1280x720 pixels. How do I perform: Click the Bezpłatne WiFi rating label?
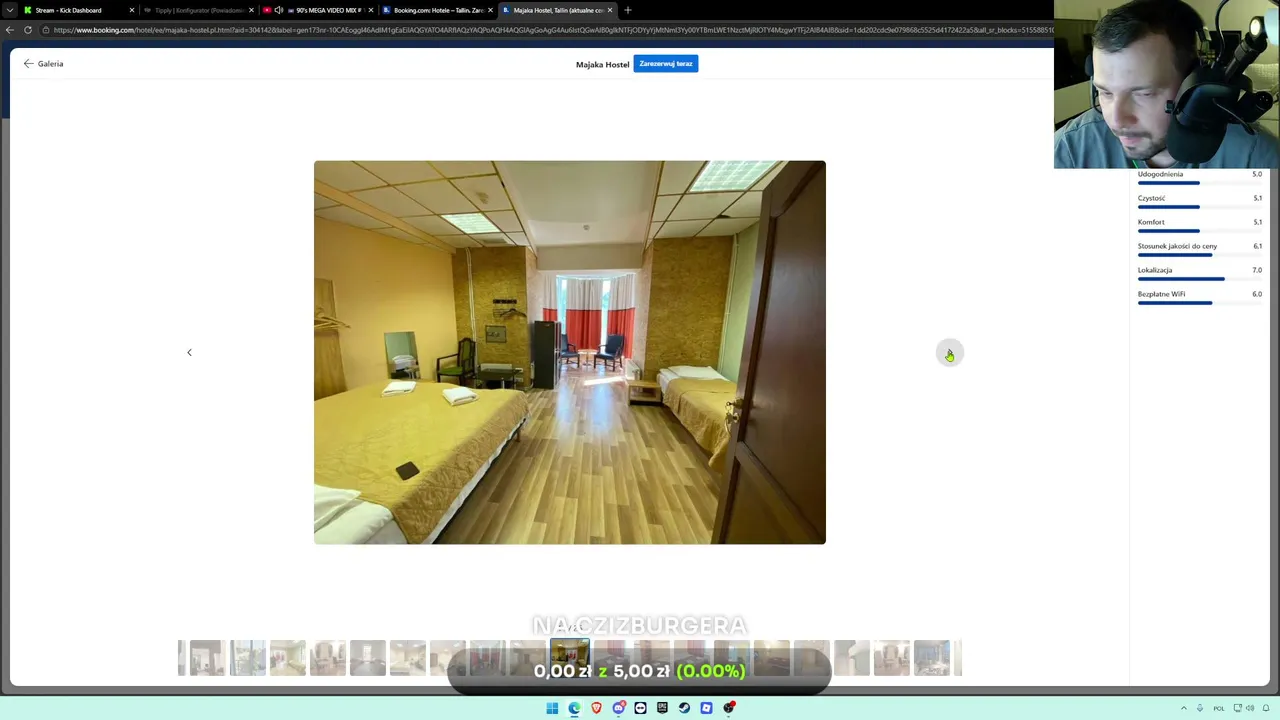pyautogui.click(x=1161, y=294)
